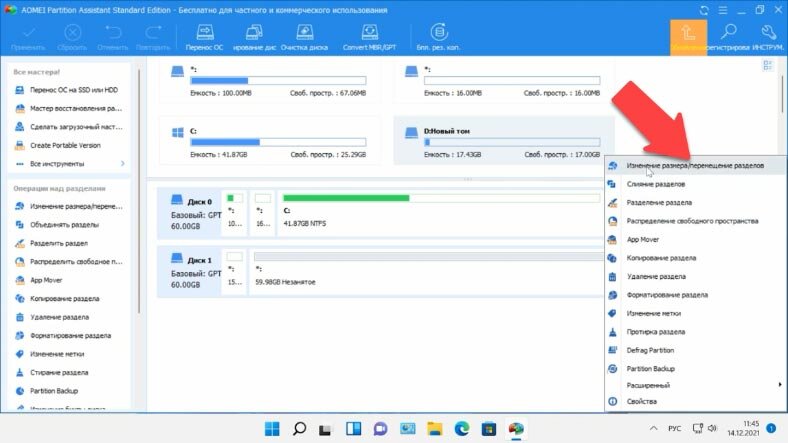This screenshot has width=788, height=443.
Task: Open App Mover from context menu
Action: [x=696, y=240]
